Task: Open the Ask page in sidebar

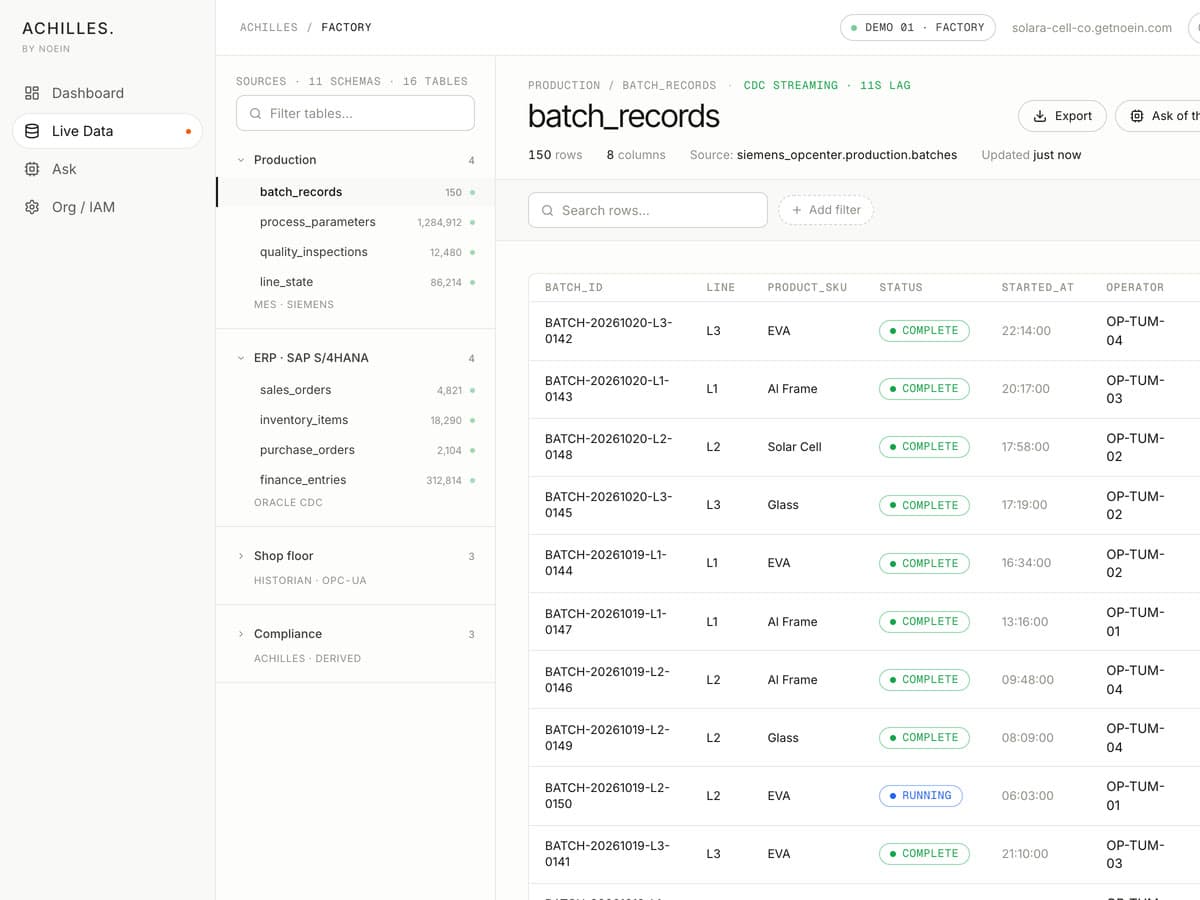Action: tap(107, 169)
